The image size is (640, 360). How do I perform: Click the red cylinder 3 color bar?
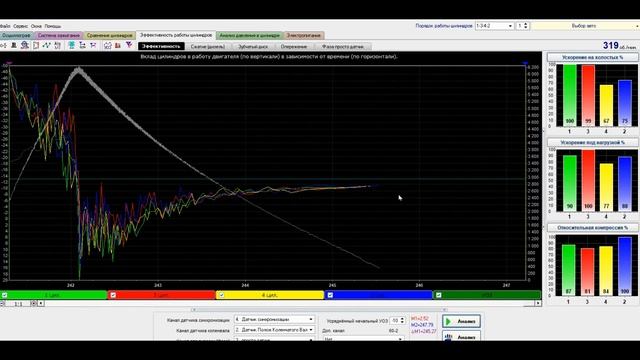(162, 295)
